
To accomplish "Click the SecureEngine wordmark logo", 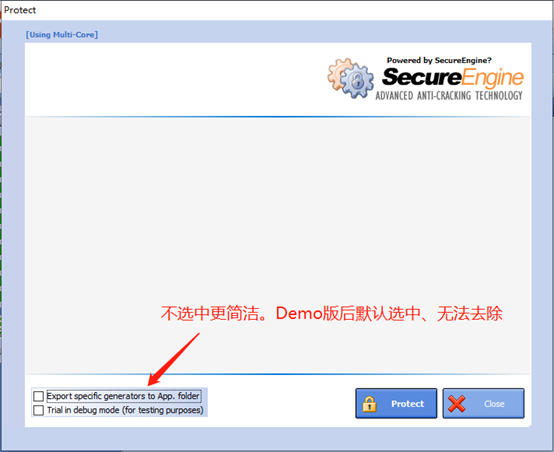I will click(x=453, y=78).
